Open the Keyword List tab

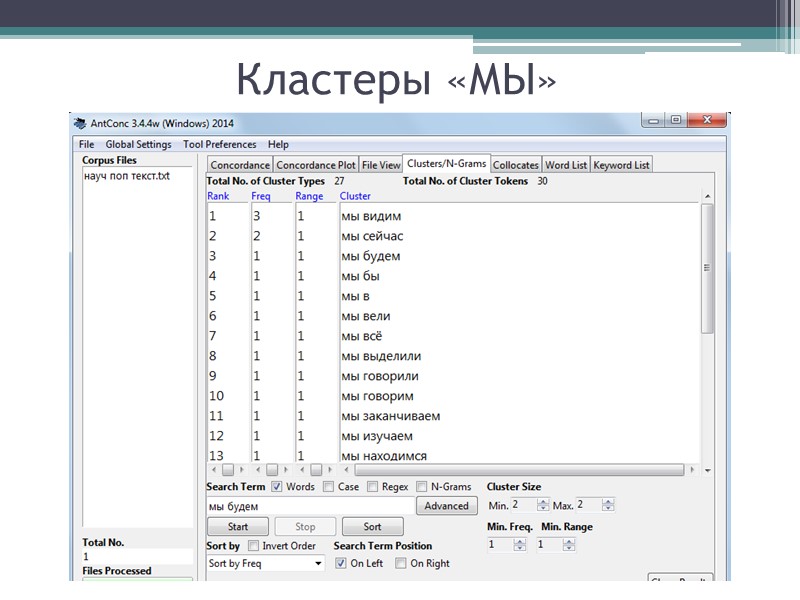point(621,164)
